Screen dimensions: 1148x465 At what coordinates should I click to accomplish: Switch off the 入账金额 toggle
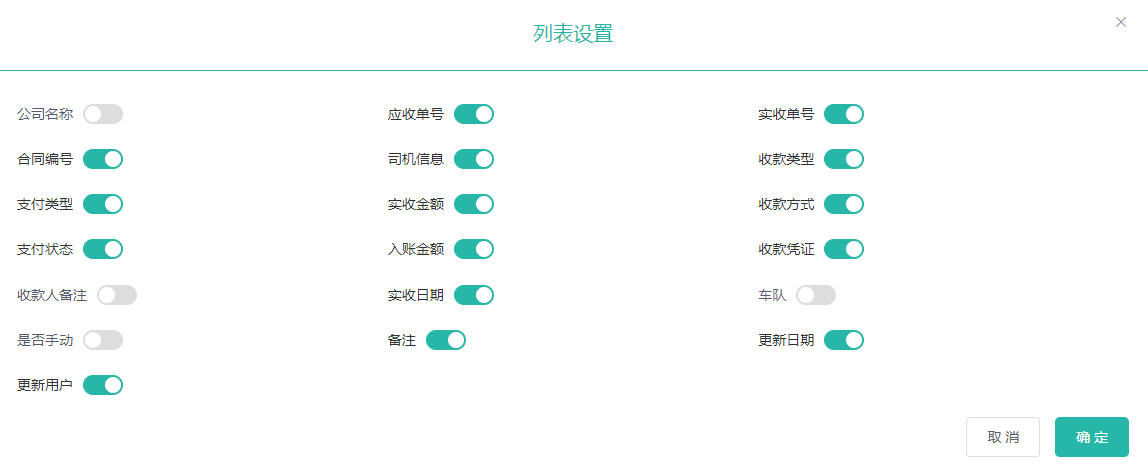pyautogui.click(x=474, y=249)
